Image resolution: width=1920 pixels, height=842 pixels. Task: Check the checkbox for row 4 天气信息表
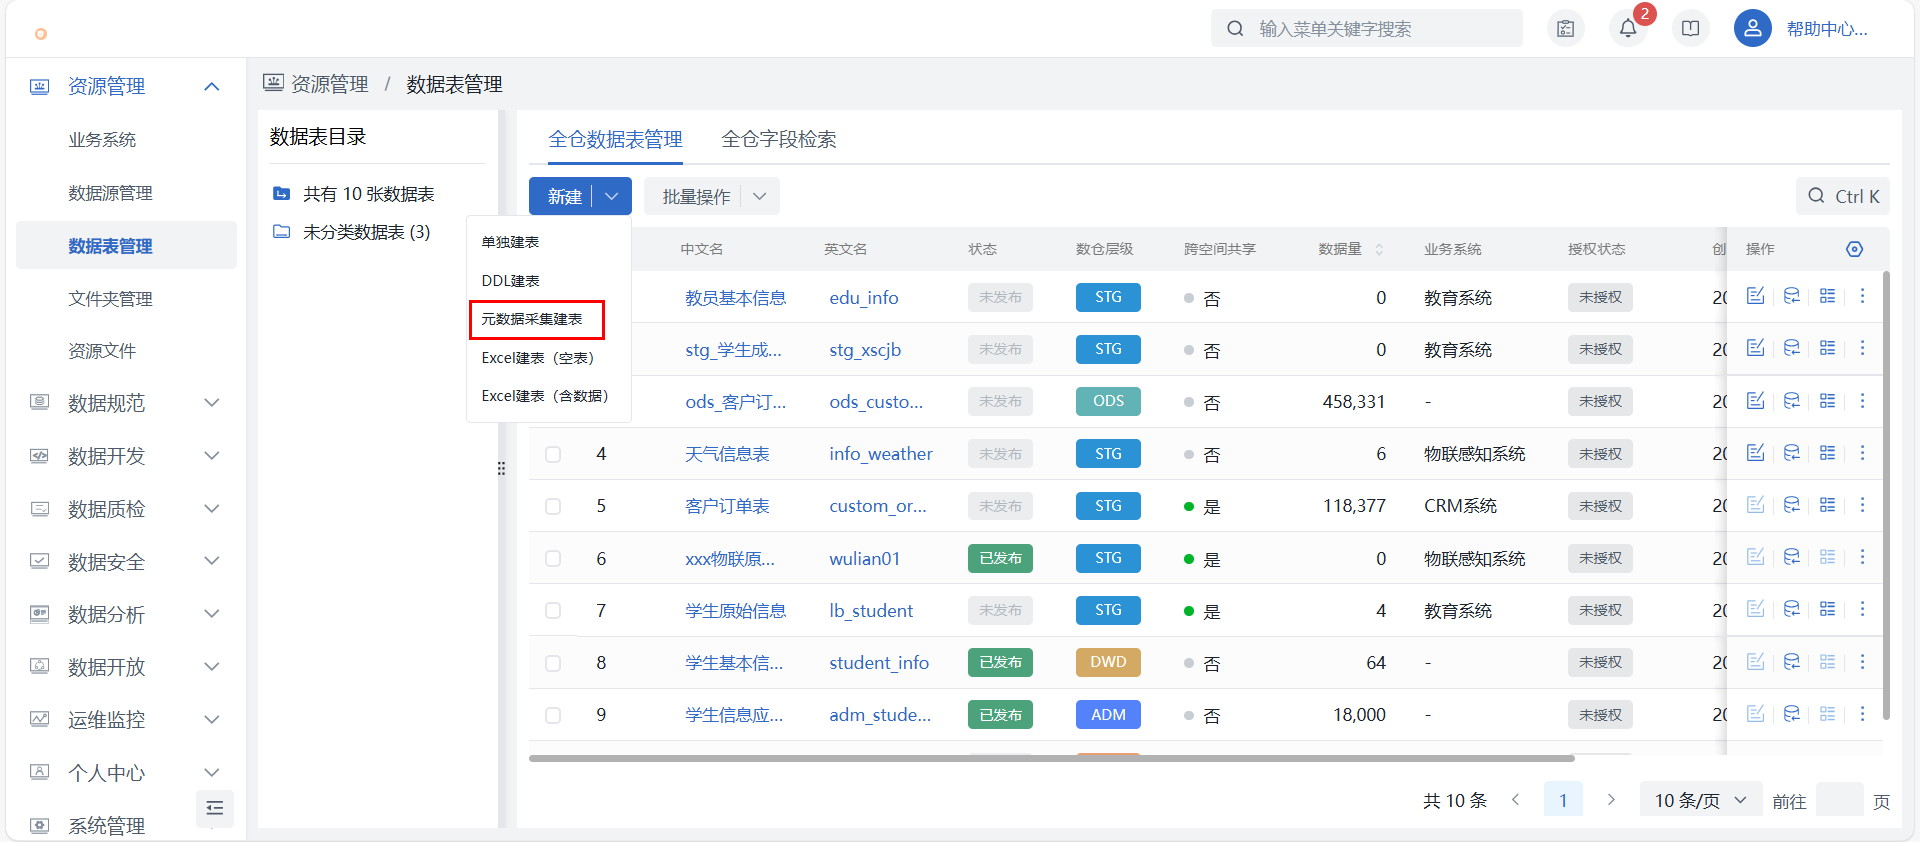click(553, 454)
